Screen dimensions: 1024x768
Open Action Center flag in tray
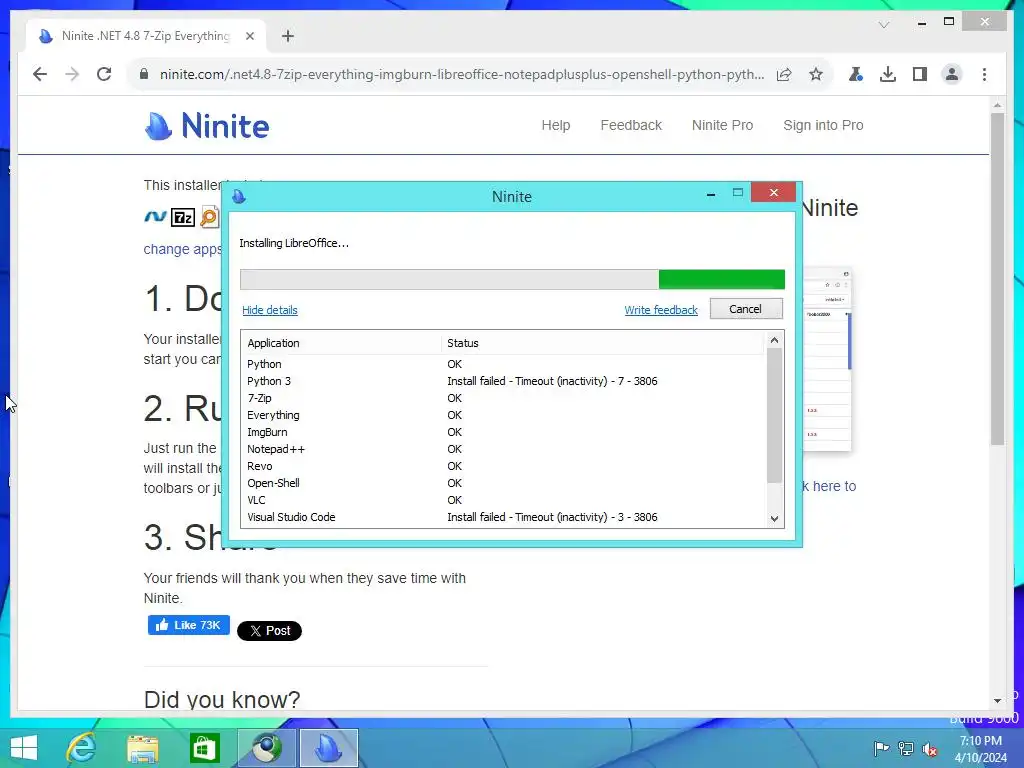881,749
